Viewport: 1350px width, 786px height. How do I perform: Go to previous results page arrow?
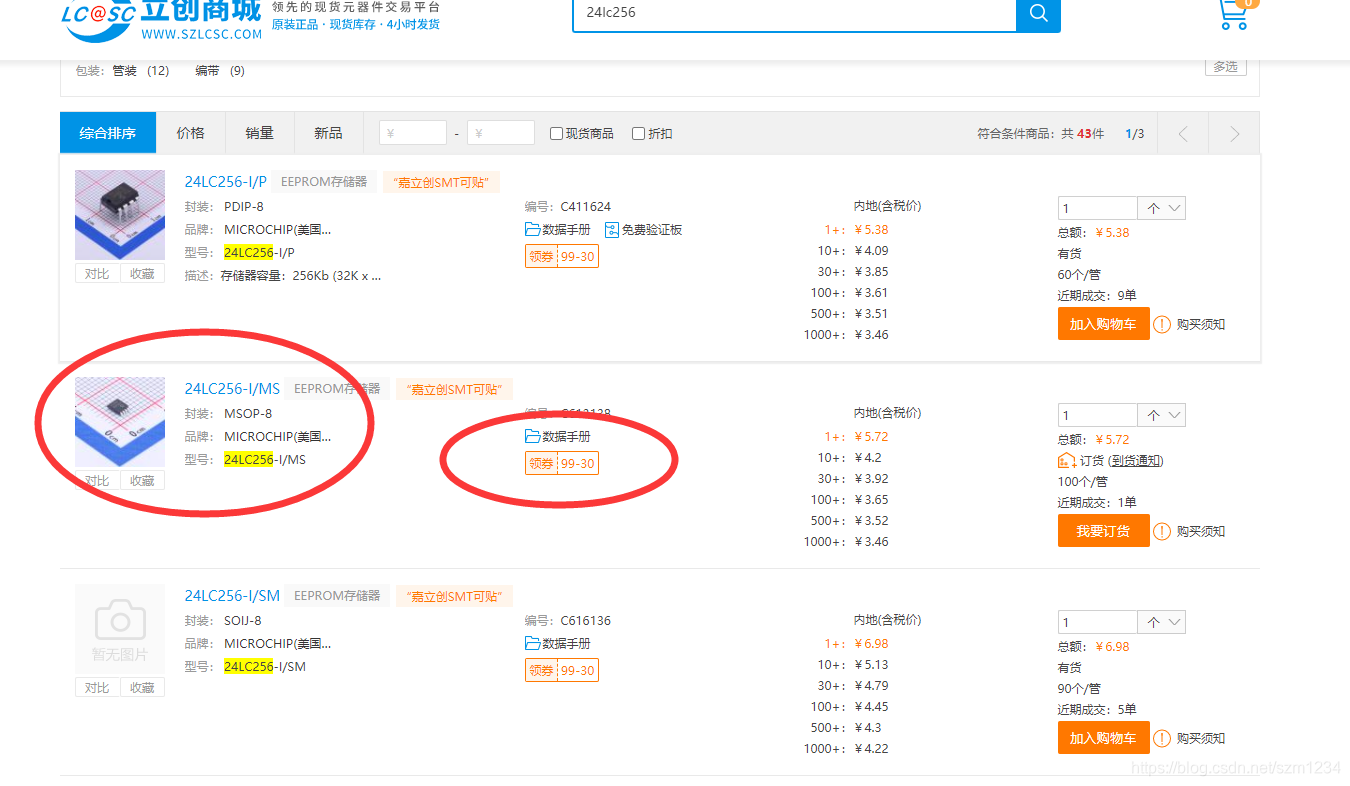(x=1183, y=133)
